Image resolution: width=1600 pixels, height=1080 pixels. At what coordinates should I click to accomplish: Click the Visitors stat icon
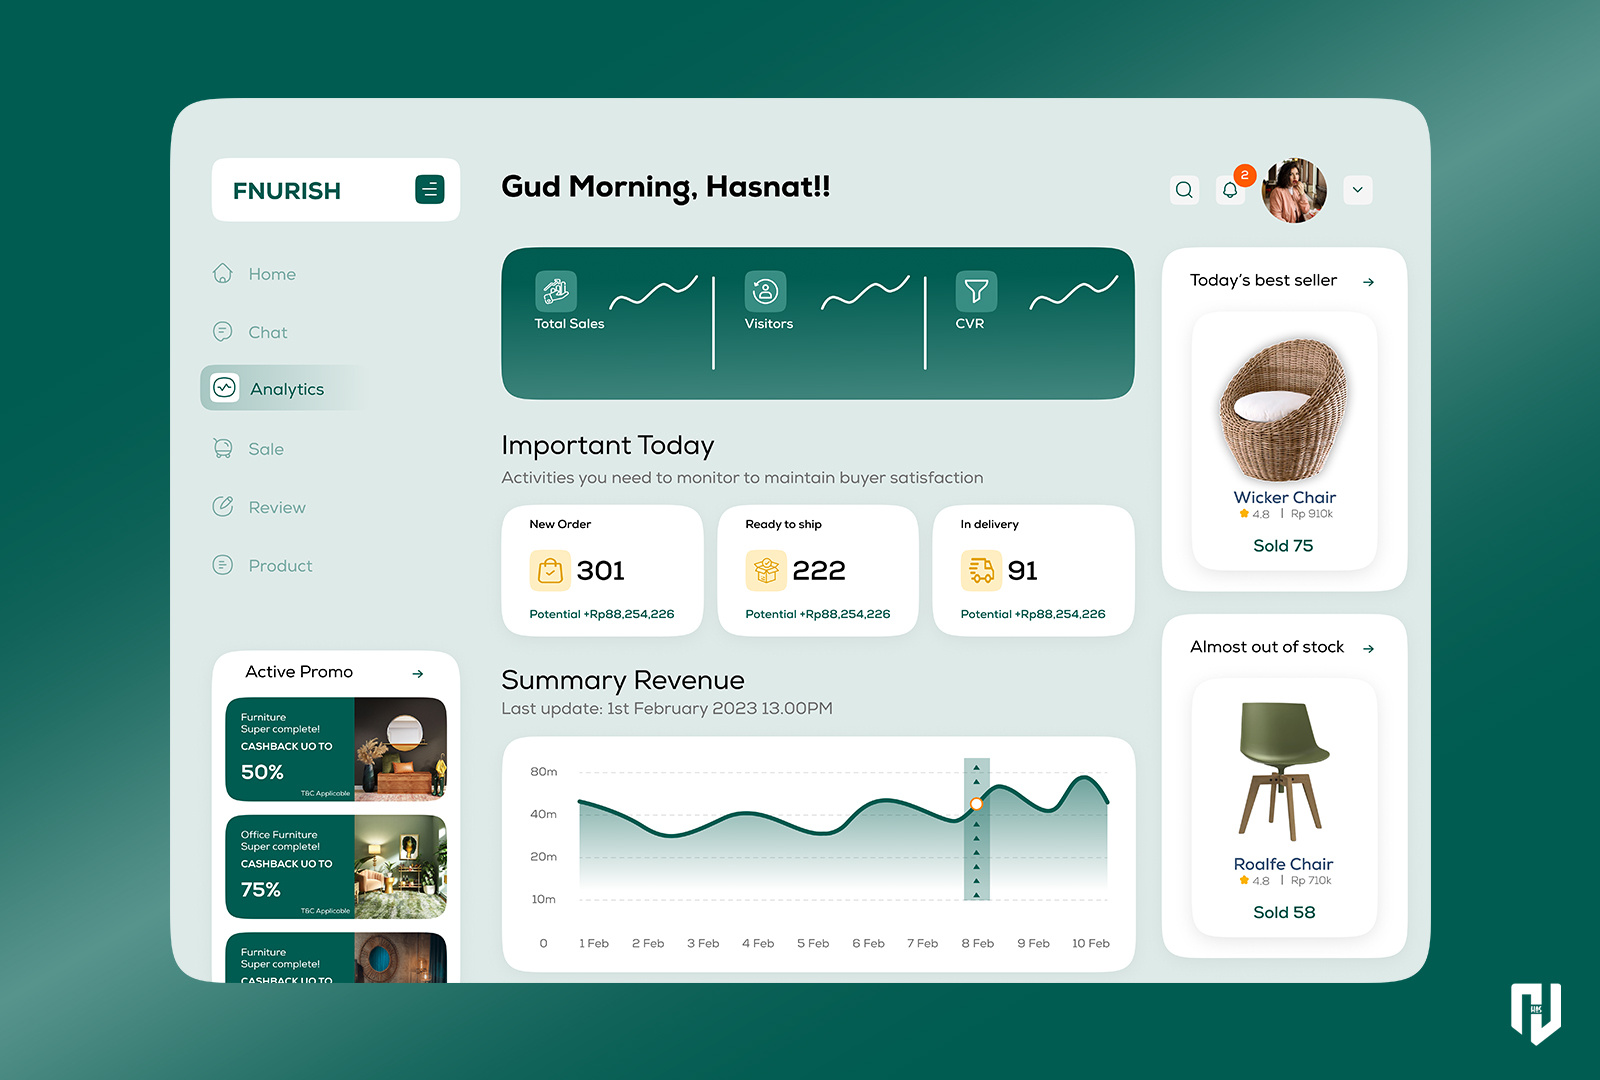pyautogui.click(x=766, y=291)
